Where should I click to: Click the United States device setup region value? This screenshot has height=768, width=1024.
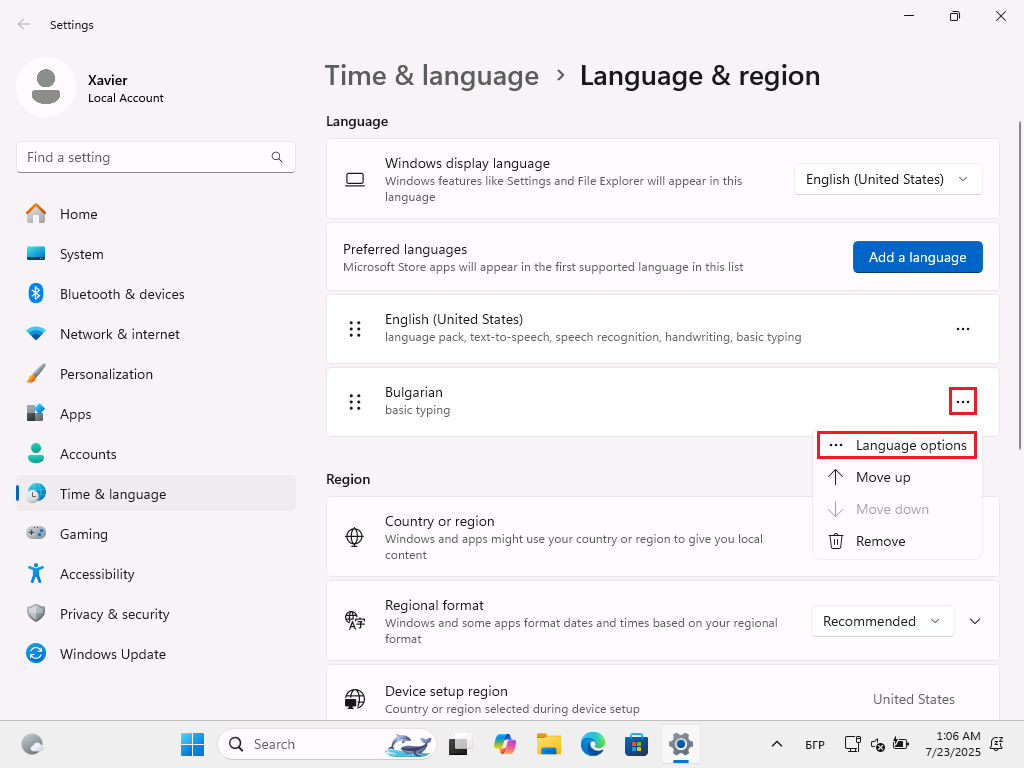914,699
